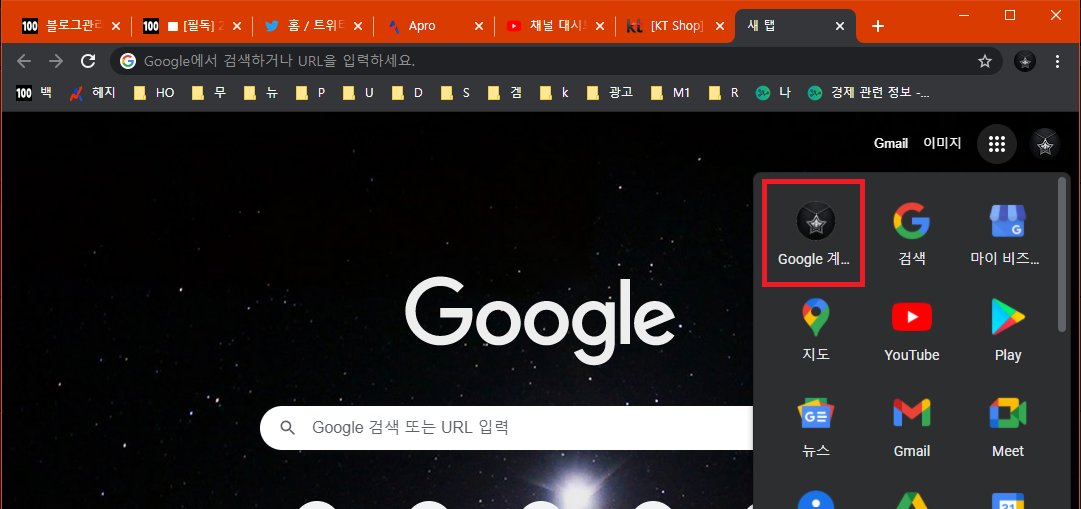The image size is (1081, 509).
Task: Open Chrome three-dot menu
Action: pyautogui.click(x=1058, y=61)
